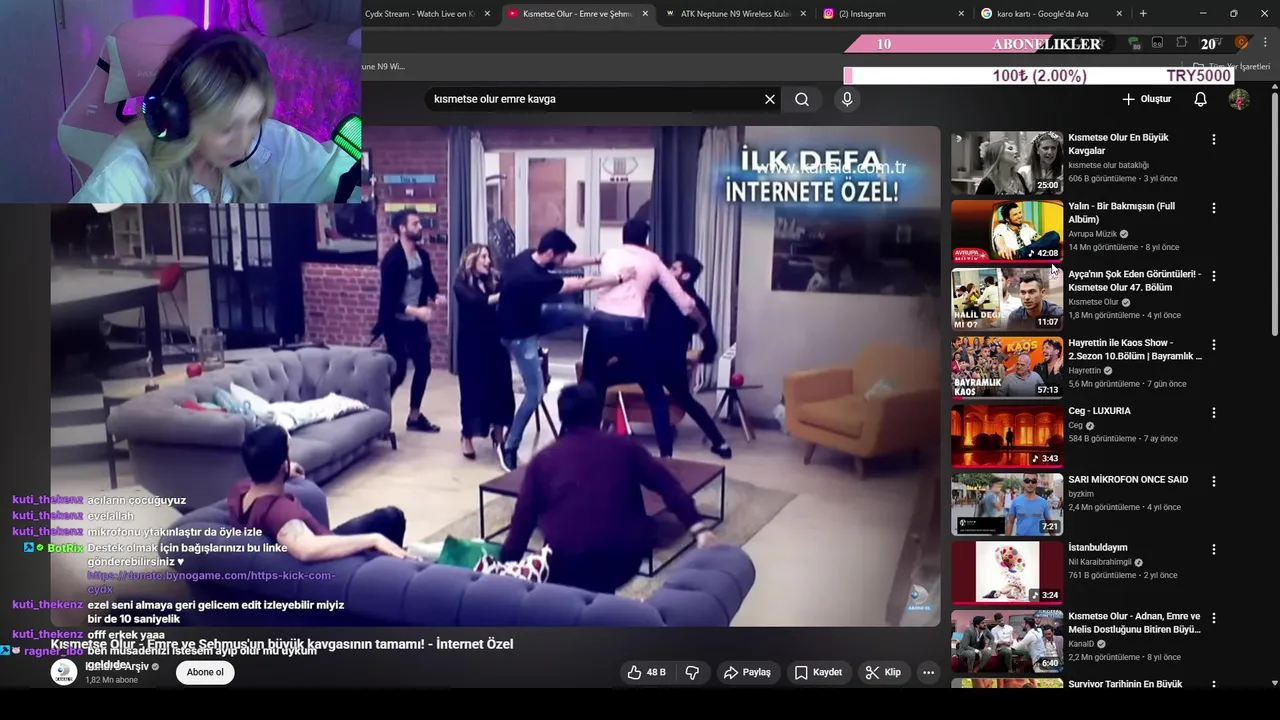Open thumbnail of Yalın Bir Bakmışsın album
The height and width of the screenshot is (720, 1280).
[x=1007, y=230]
